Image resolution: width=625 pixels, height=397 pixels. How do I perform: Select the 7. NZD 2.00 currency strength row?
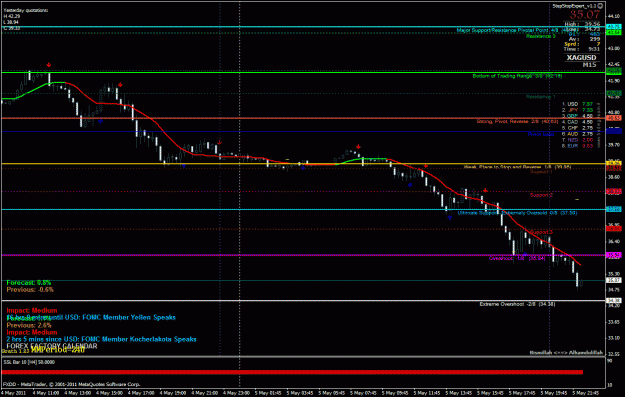click(578, 140)
